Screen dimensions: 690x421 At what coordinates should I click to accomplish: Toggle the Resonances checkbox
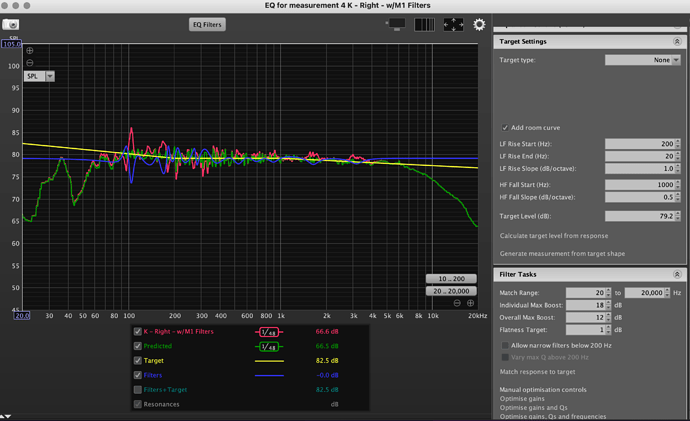(138, 404)
